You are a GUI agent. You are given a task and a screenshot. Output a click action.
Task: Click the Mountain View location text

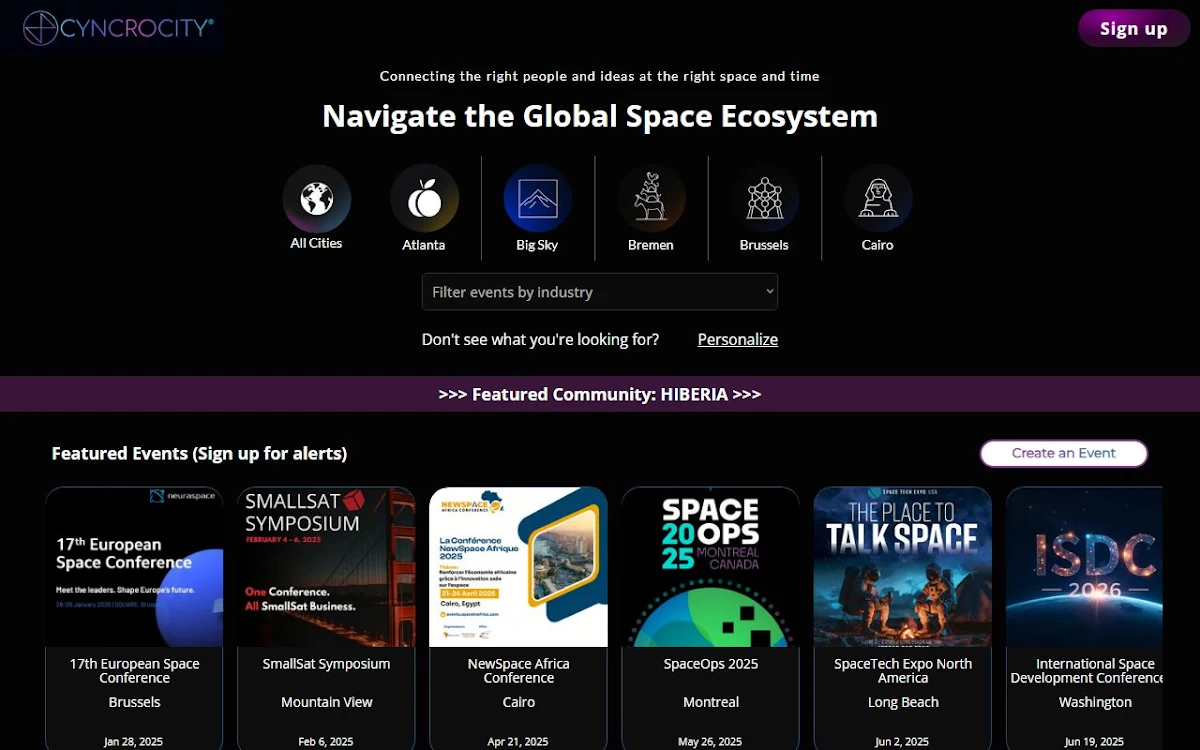tap(326, 703)
